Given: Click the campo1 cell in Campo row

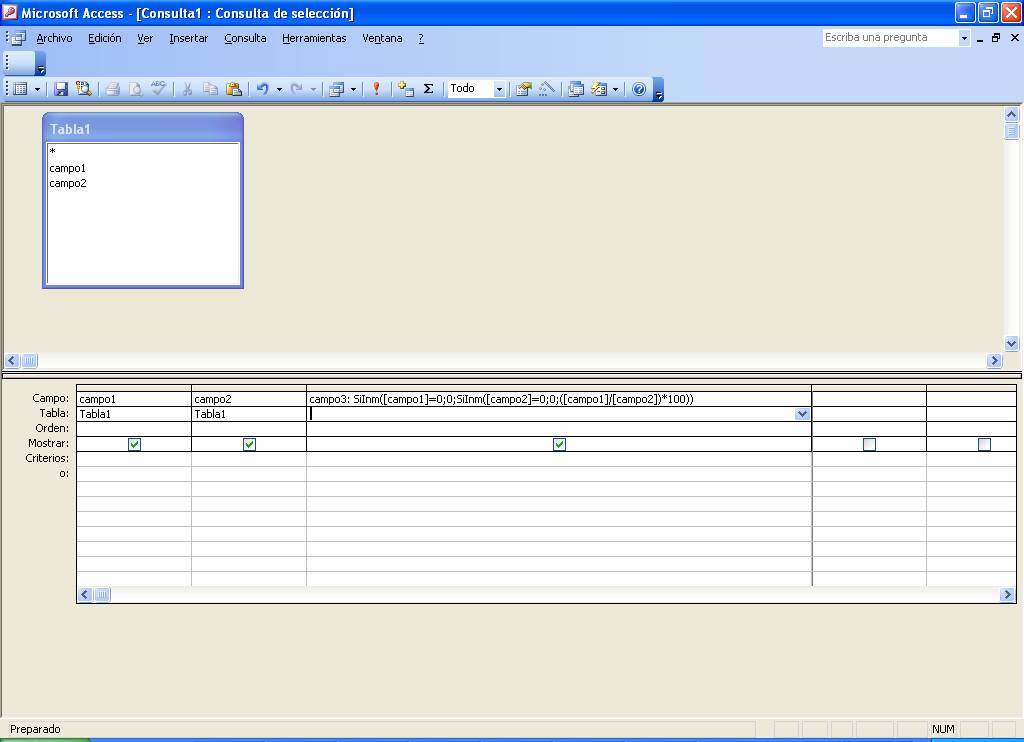Looking at the screenshot, I should coord(134,399).
